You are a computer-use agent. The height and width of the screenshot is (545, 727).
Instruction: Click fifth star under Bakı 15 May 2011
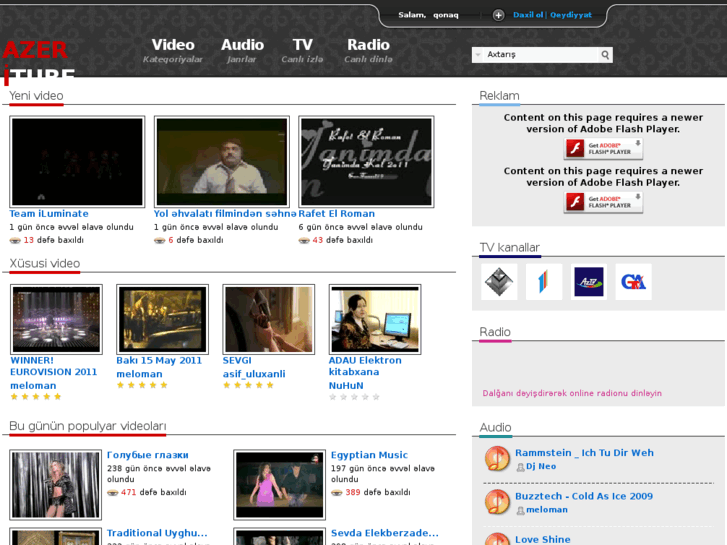pos(164,385)
